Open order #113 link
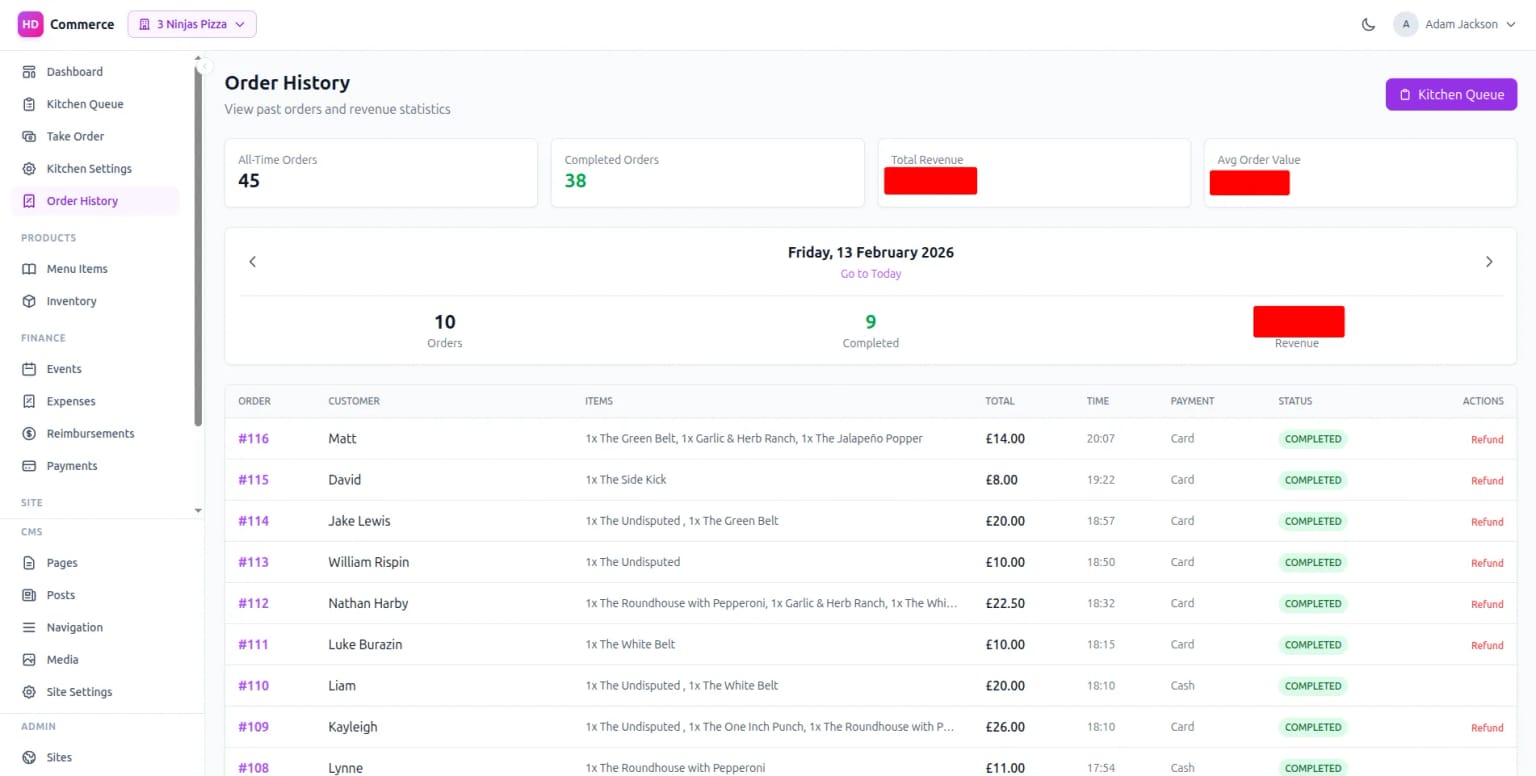This screenshot has height=776, width=1536. pos(253,562)
